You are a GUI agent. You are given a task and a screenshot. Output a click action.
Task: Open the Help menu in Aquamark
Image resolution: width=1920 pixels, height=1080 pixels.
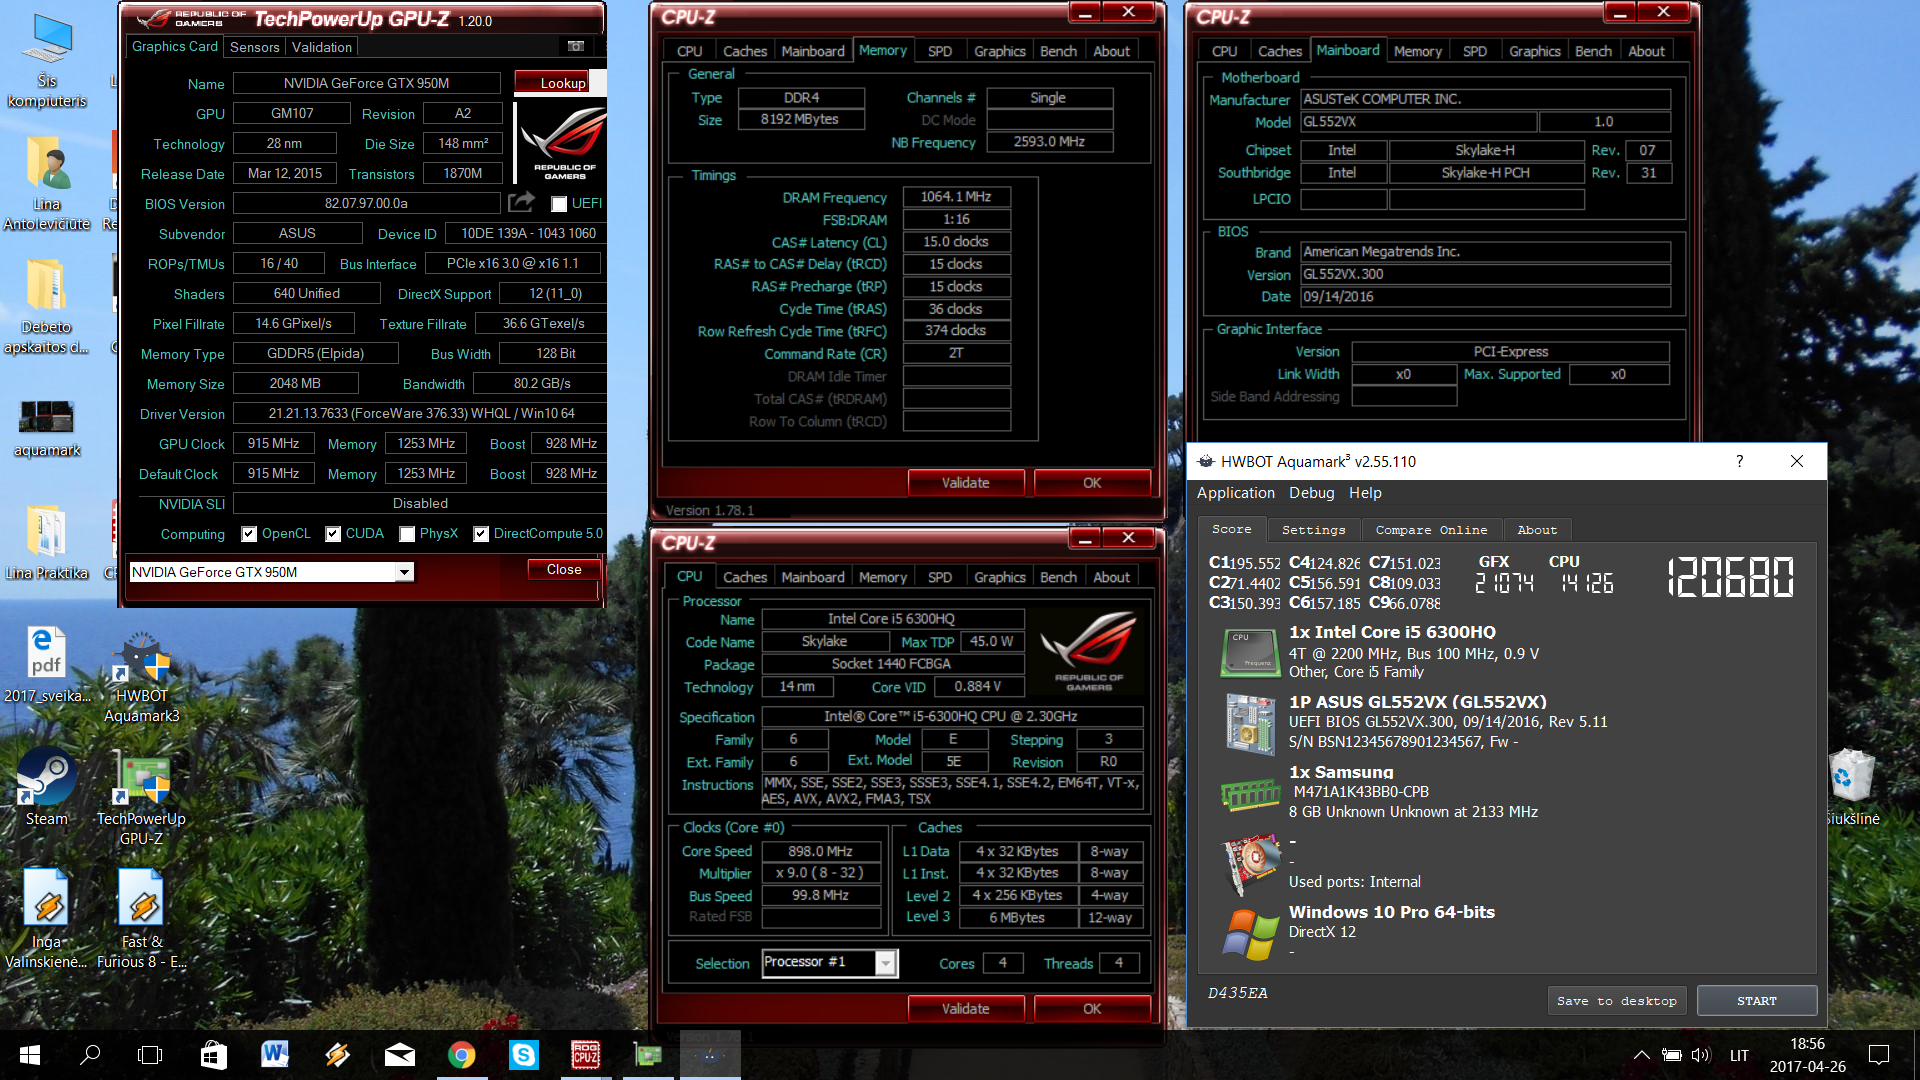point(1365,493)
